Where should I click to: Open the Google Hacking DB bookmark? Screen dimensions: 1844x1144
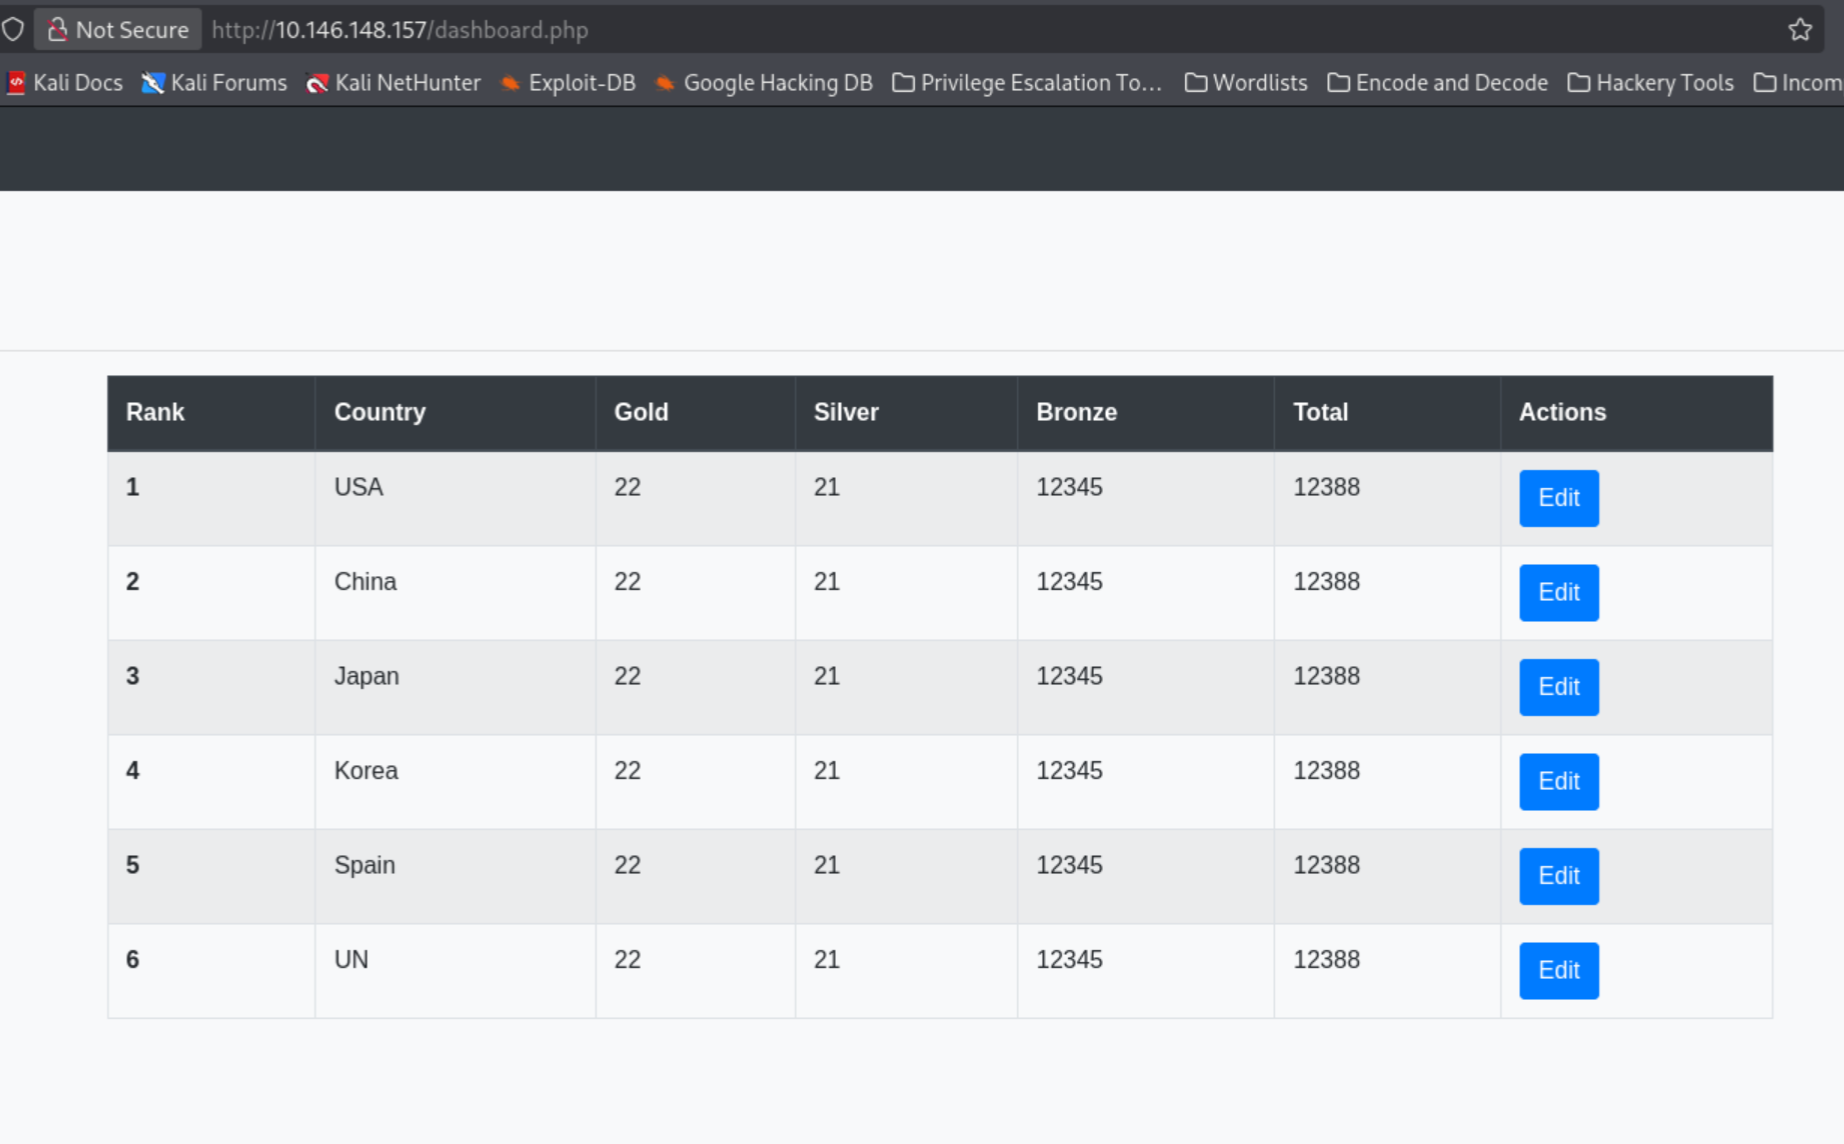[764, 83]
